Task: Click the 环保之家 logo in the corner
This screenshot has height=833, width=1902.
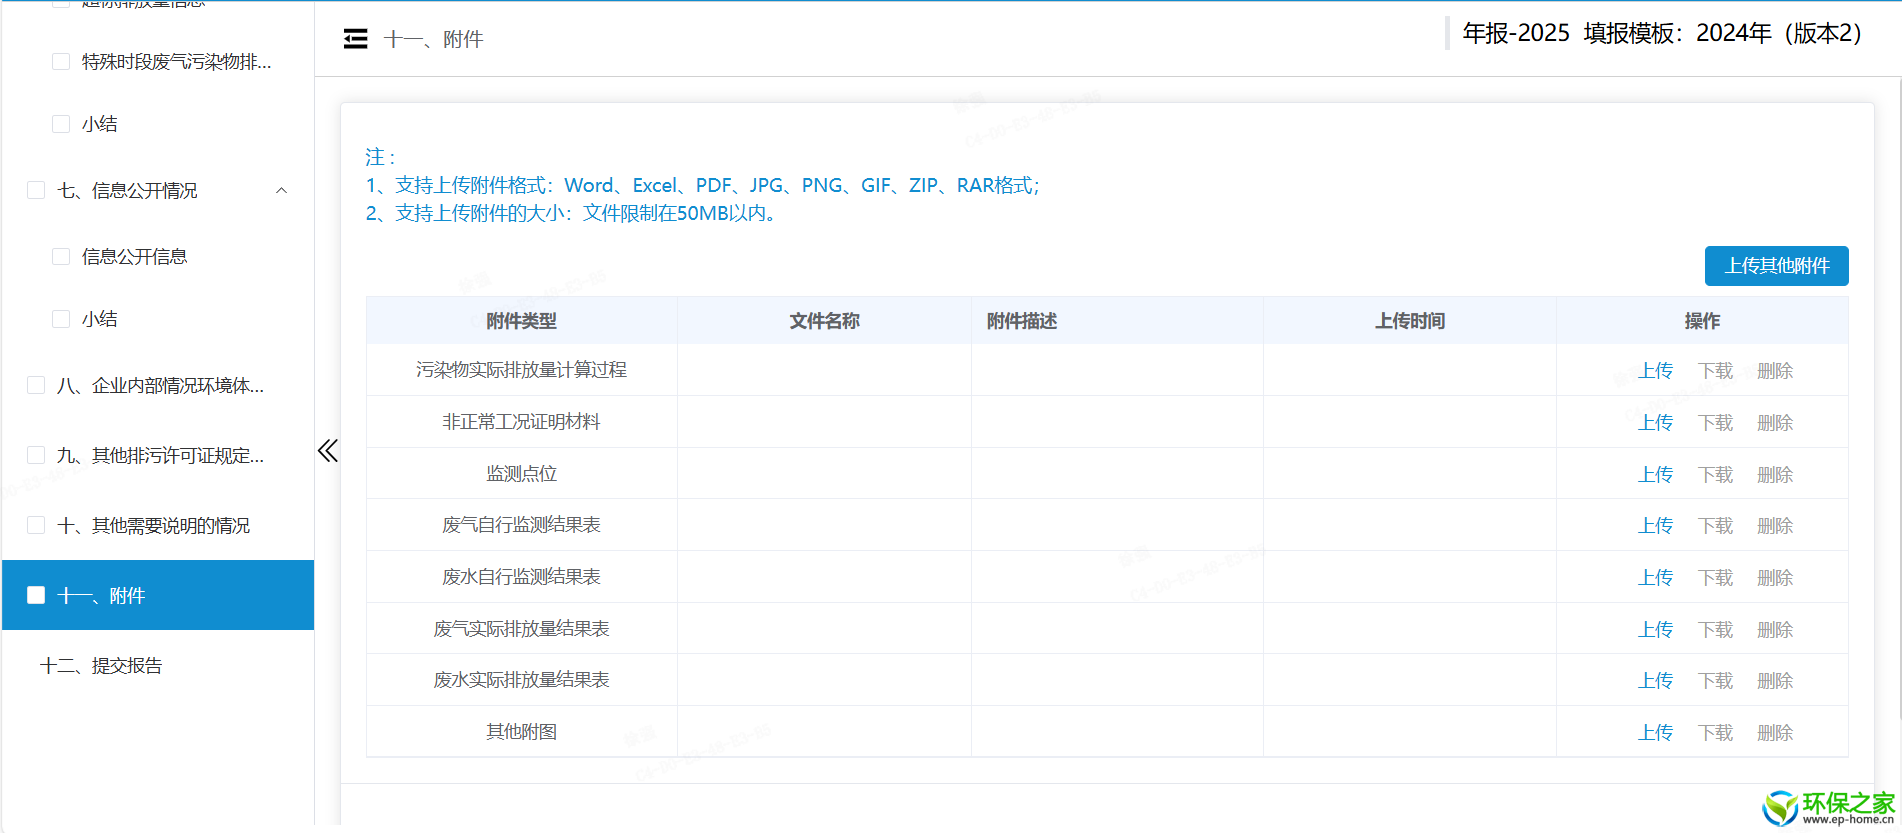Action: pyautogui.click(x=1828, y=808)
